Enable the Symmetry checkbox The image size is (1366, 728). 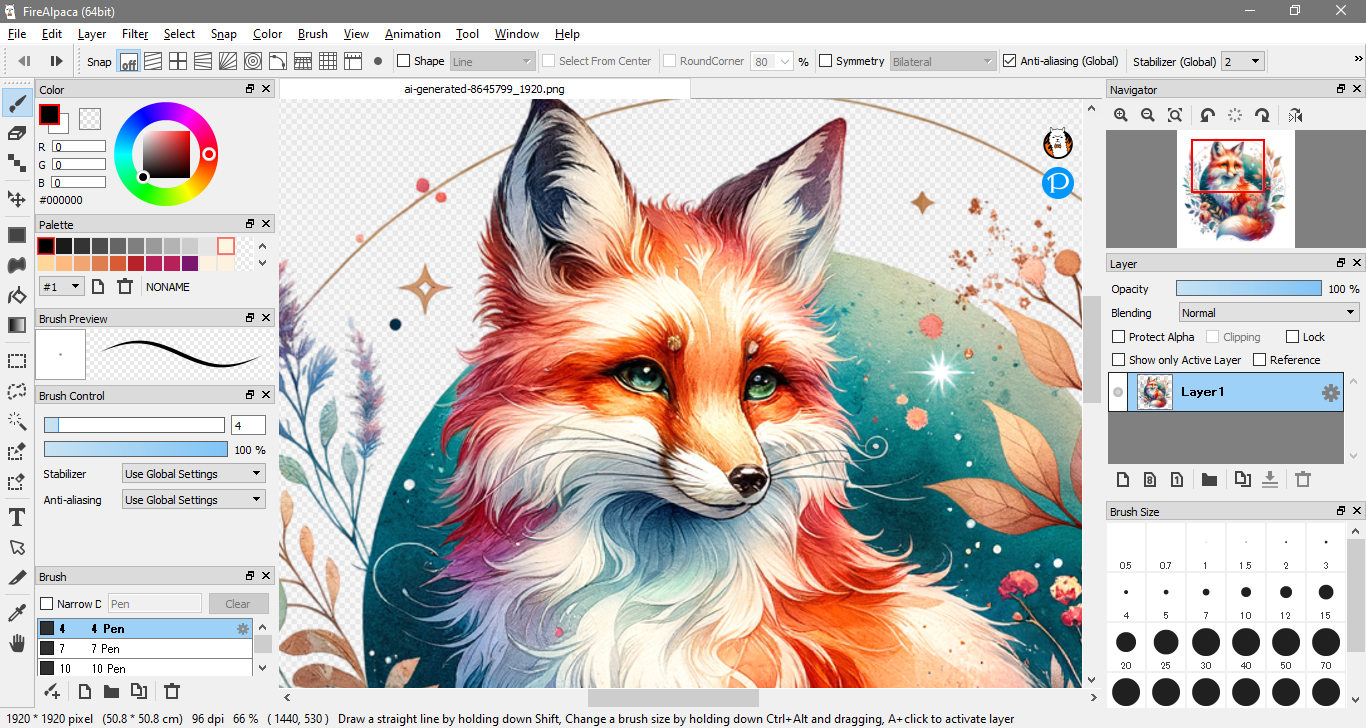tap(826, 61)
